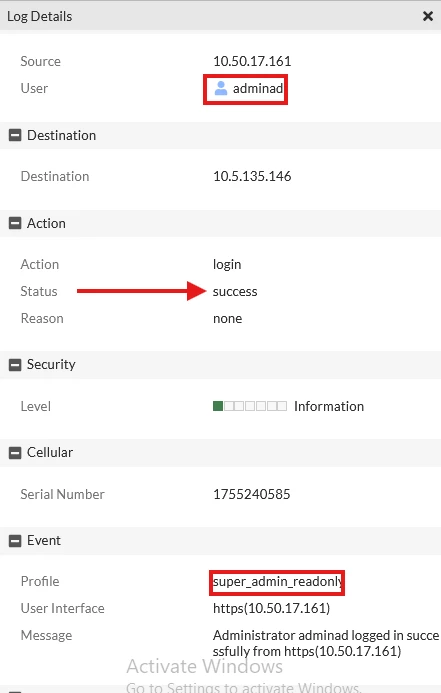This screenshot has width=441, height=693.
Task: Collapse the Security section
Action: 15,365
